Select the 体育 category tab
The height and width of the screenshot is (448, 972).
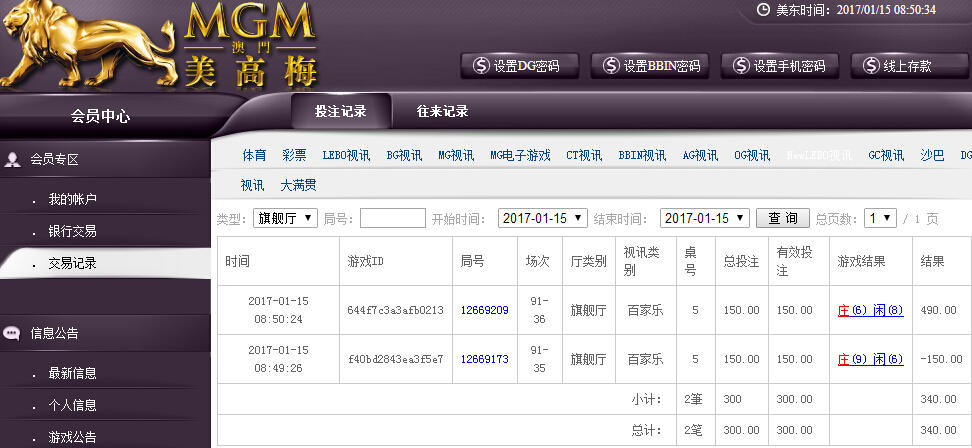pos(254,156)
